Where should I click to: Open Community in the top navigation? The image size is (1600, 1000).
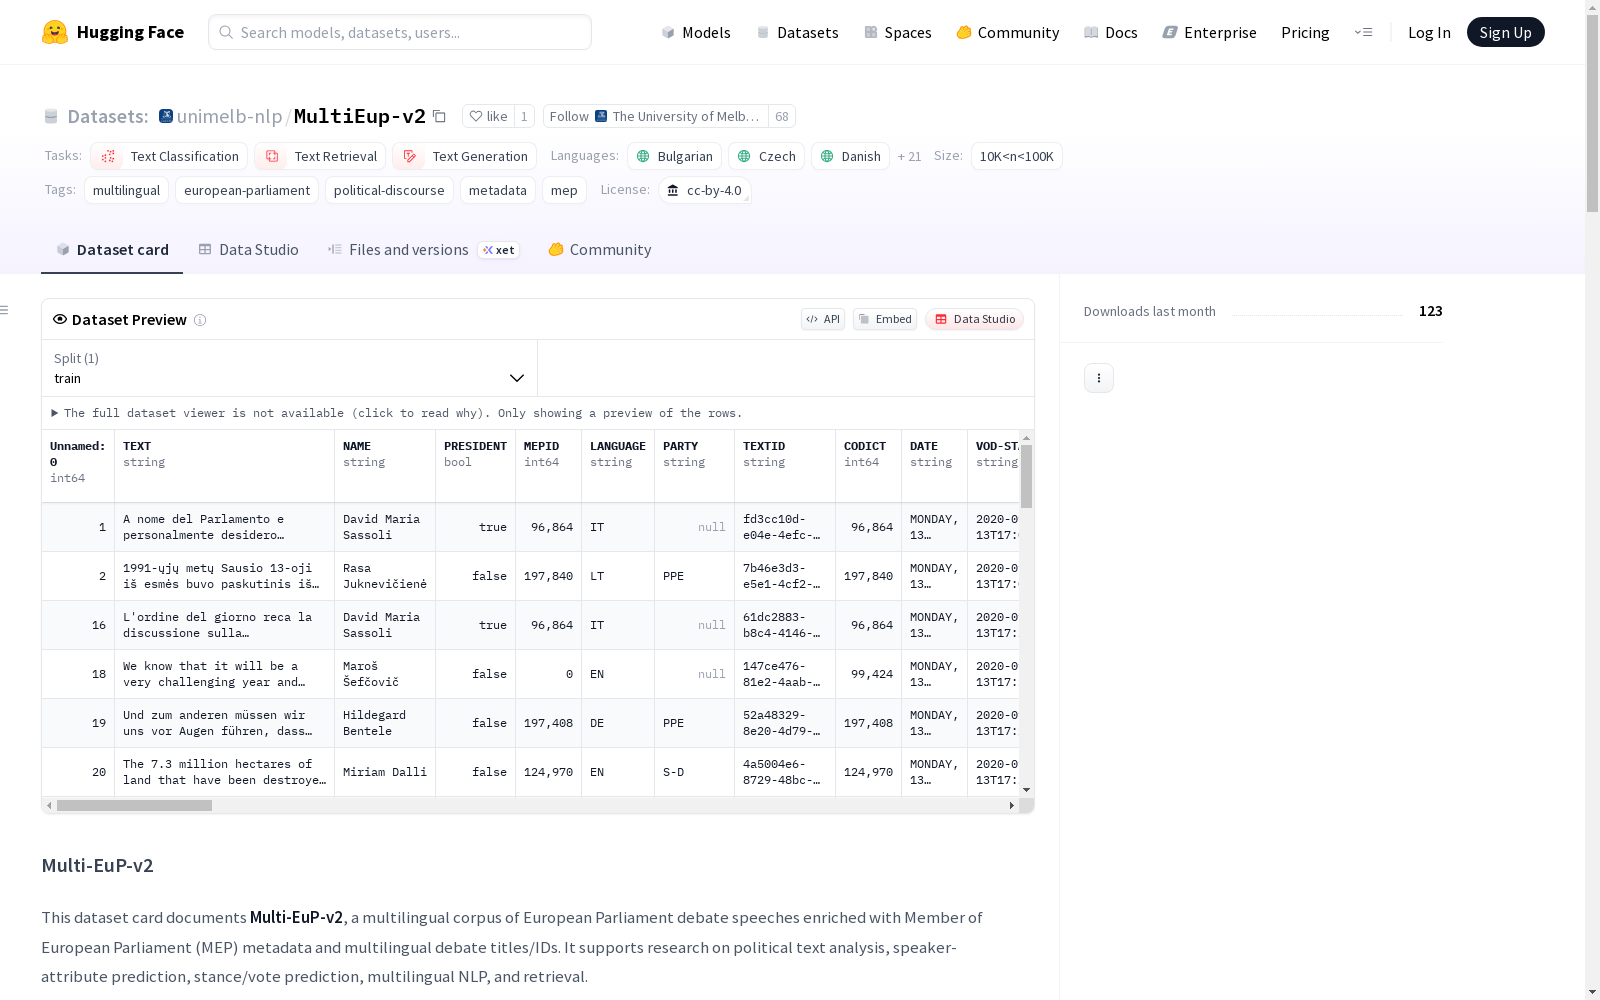tap(1008, 32)
